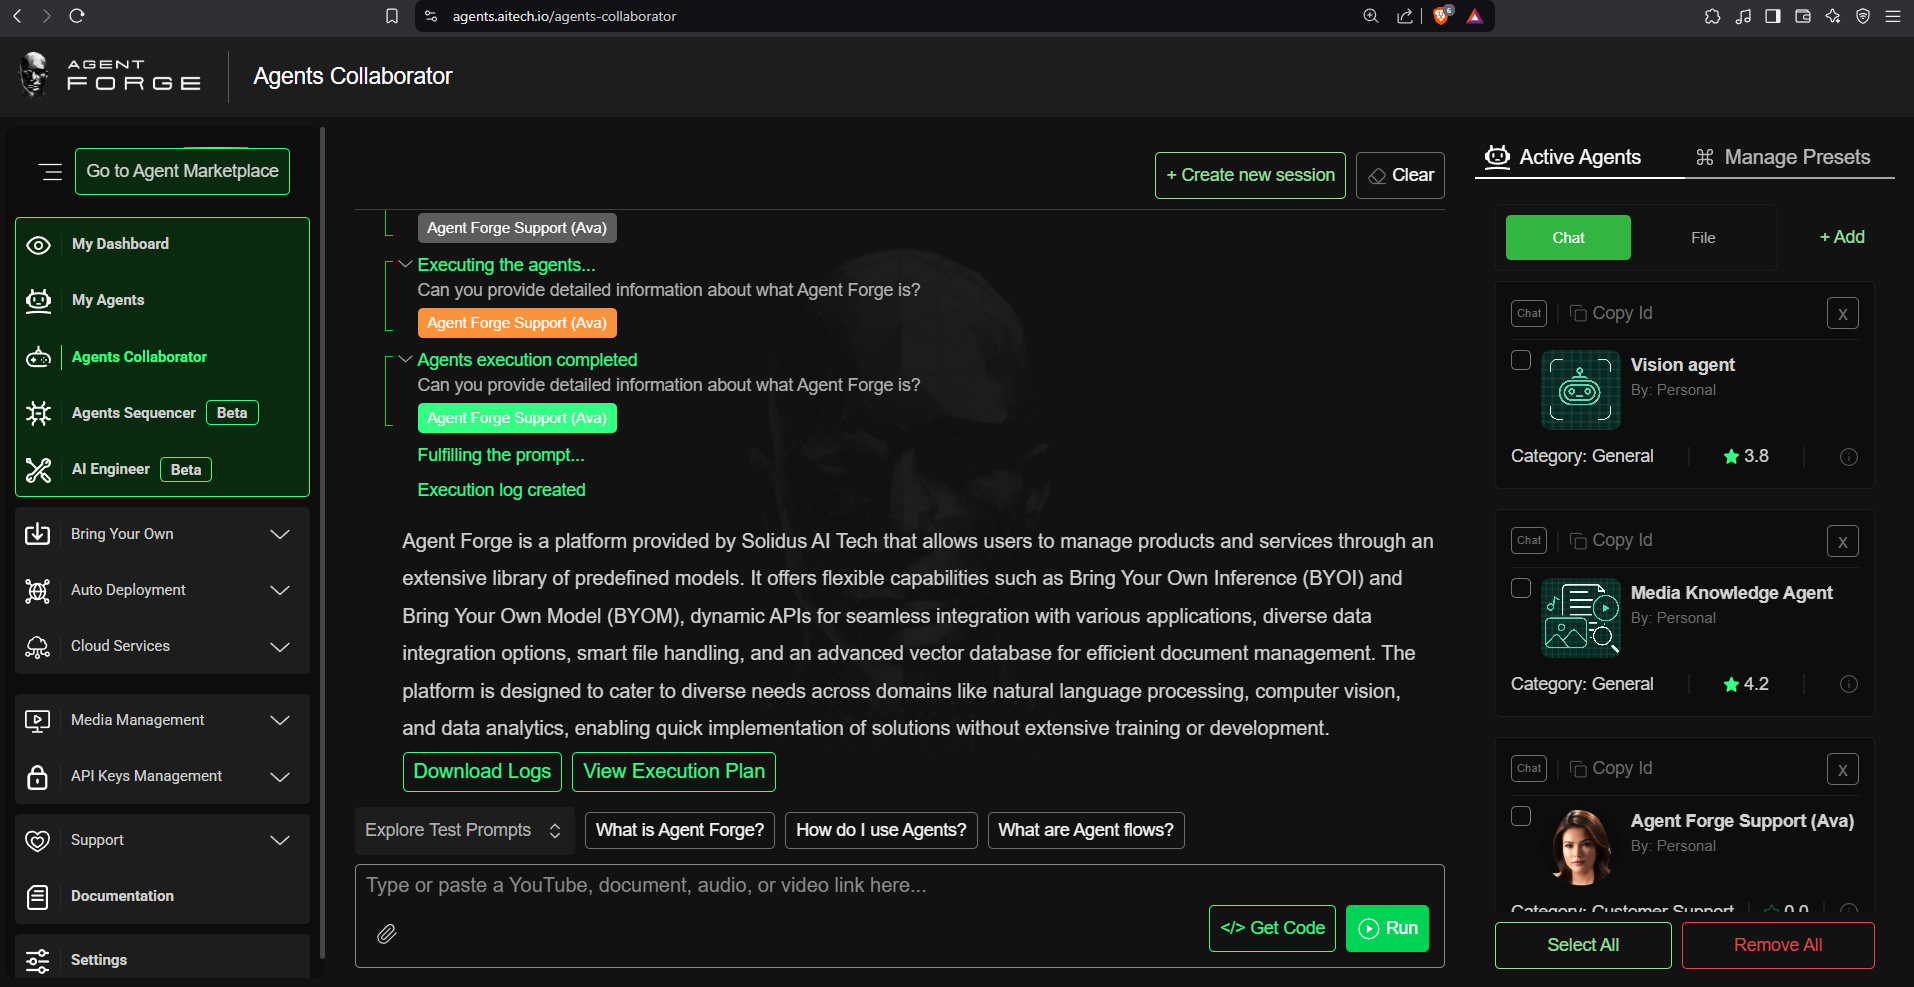Click the API Keys Management lock icon
The width and height of the screenshot is (1914, 987).
[x=37, y=777]
